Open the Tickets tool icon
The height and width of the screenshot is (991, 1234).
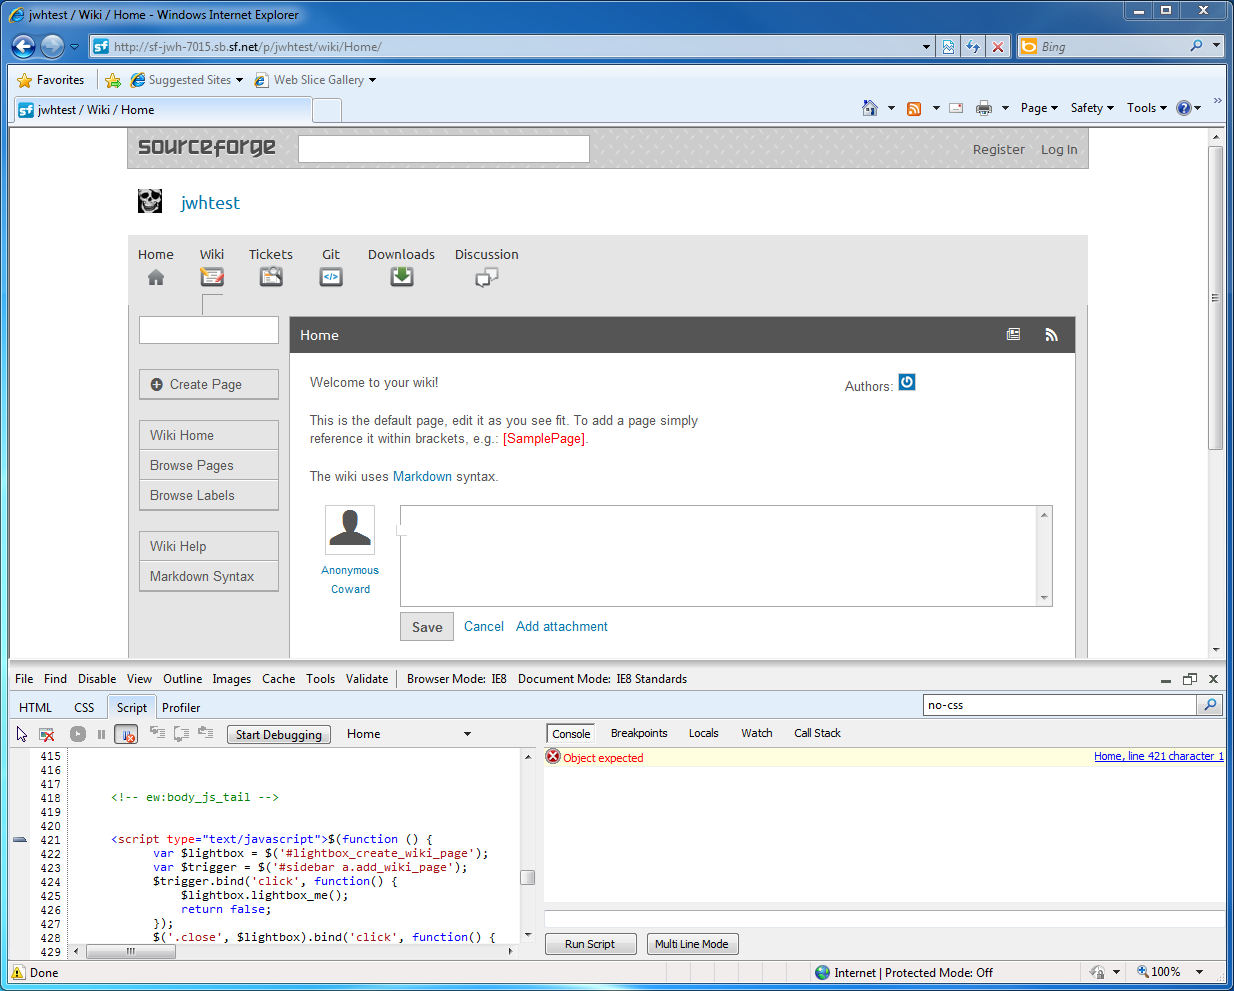point(271,277)
